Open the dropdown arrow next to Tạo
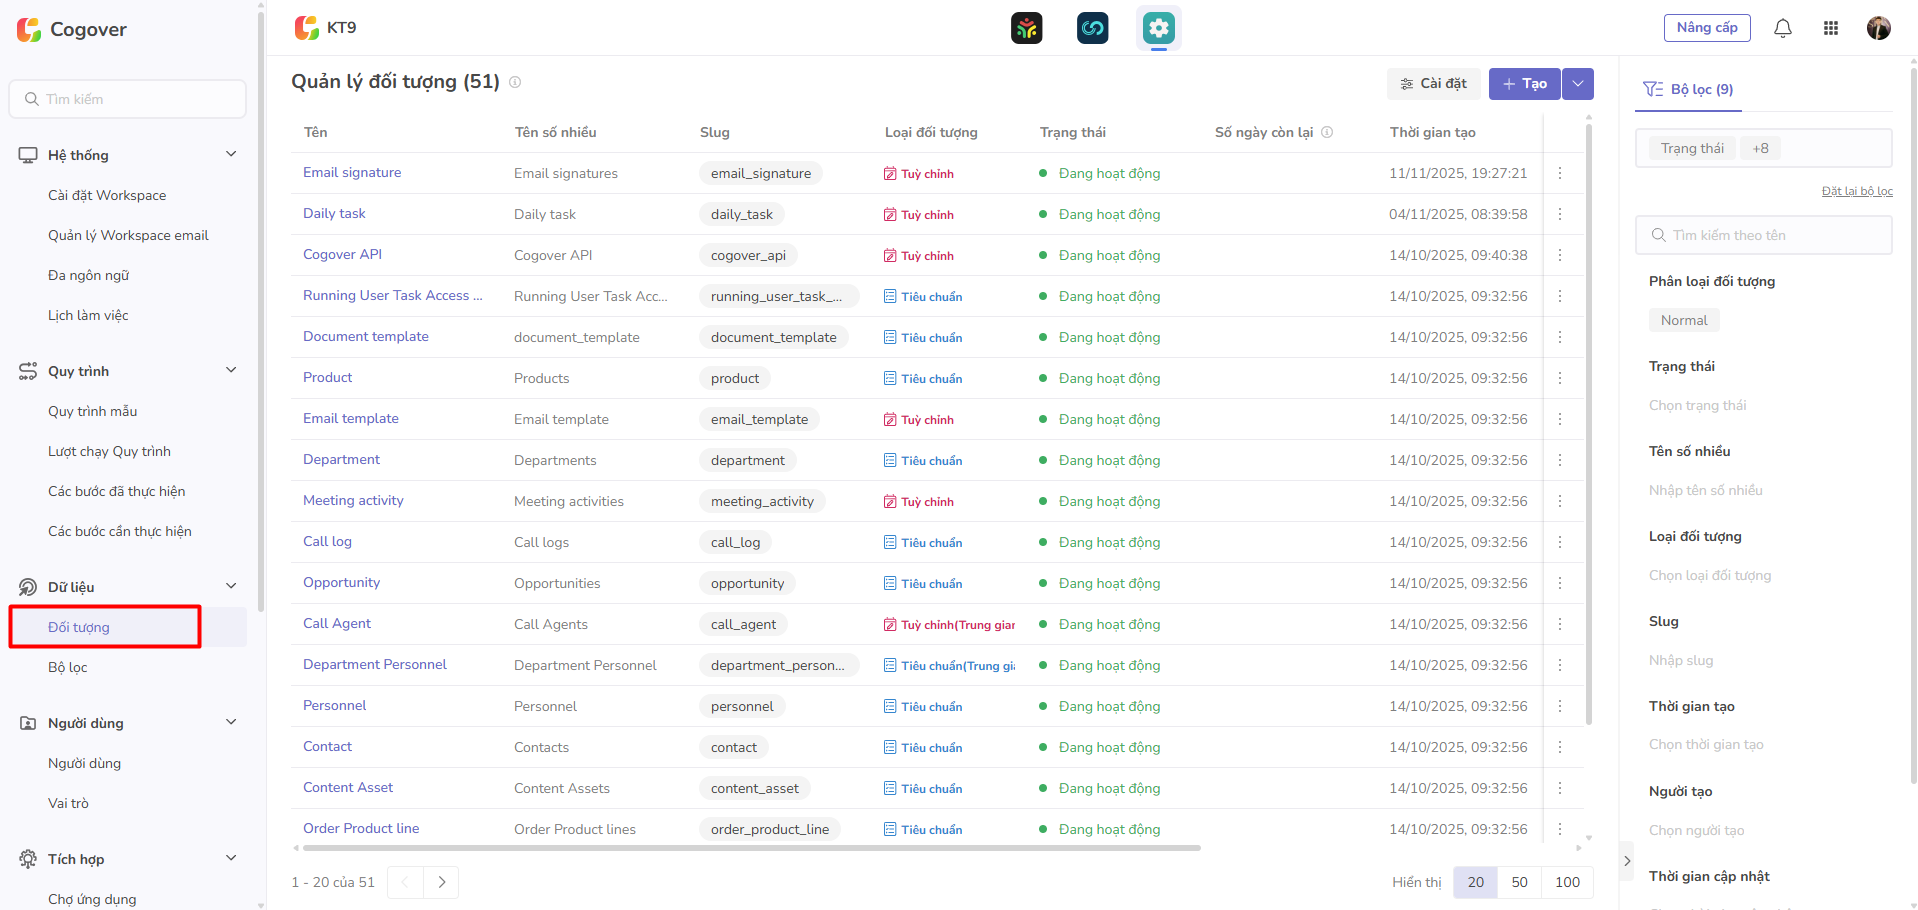The image size is (1918, 910). (x=1577, y=84)
